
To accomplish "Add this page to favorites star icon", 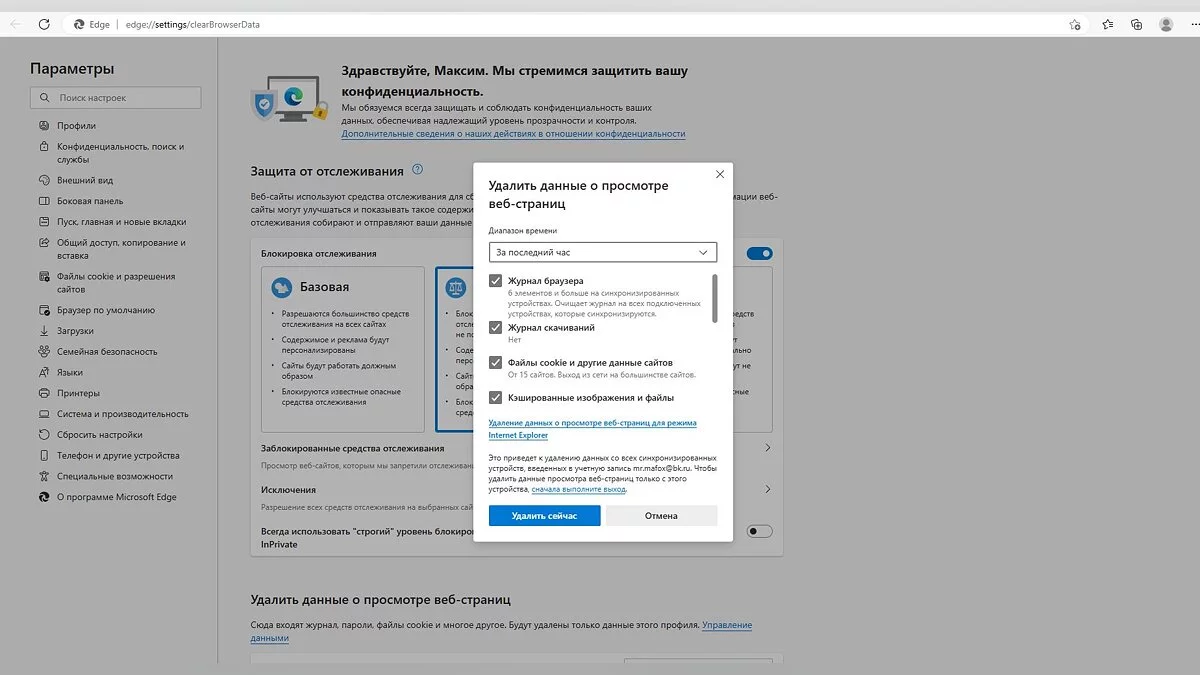I will point(1075,24).
